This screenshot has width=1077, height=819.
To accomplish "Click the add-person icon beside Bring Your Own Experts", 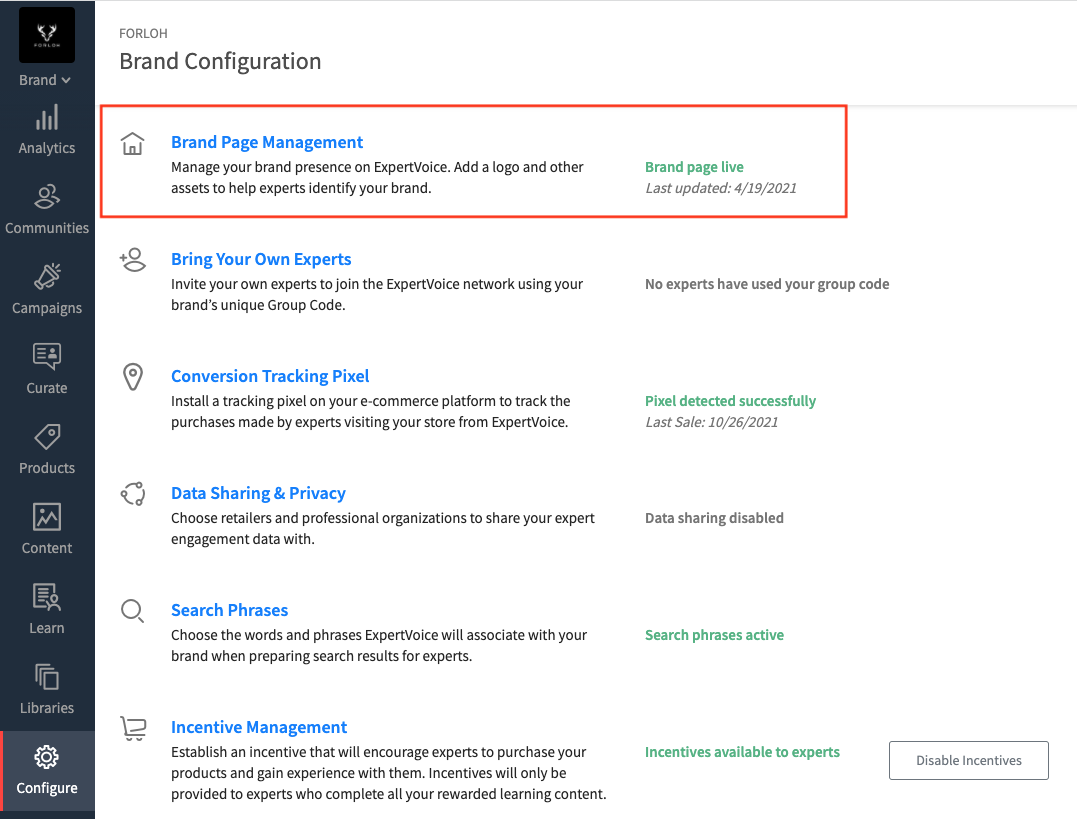I will click(133, 260).
